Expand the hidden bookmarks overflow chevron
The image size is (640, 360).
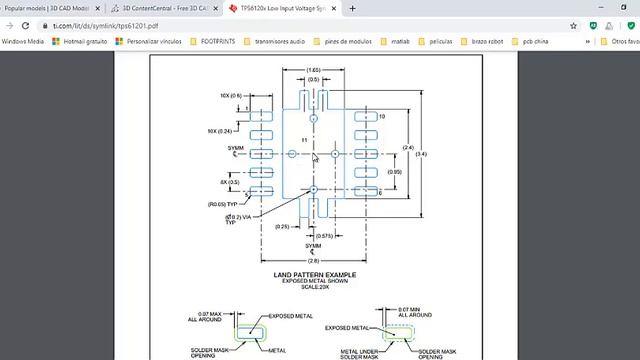587,41
